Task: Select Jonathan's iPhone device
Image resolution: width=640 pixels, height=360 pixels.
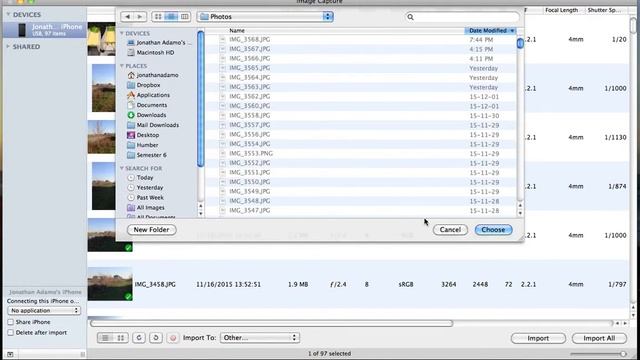Action: 44,29
